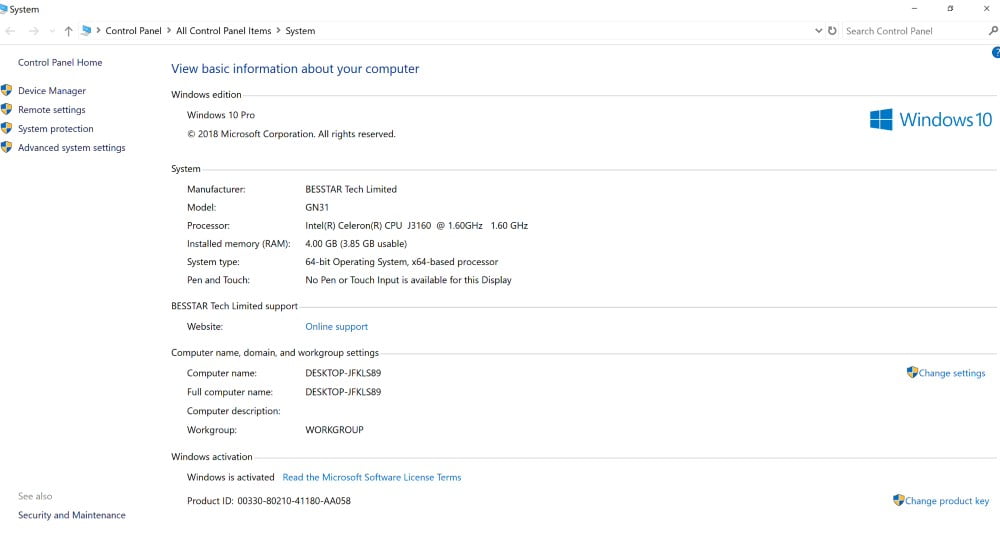Click the 64-bit Operating System text
This screenshot has height=535, width=1000.
[356, 262]
